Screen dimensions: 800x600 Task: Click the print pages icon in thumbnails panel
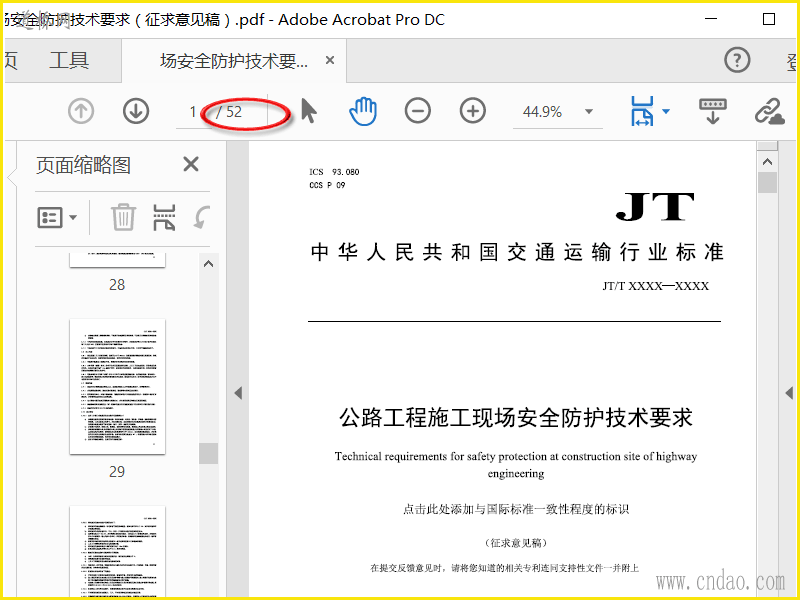tap(164, 217)
